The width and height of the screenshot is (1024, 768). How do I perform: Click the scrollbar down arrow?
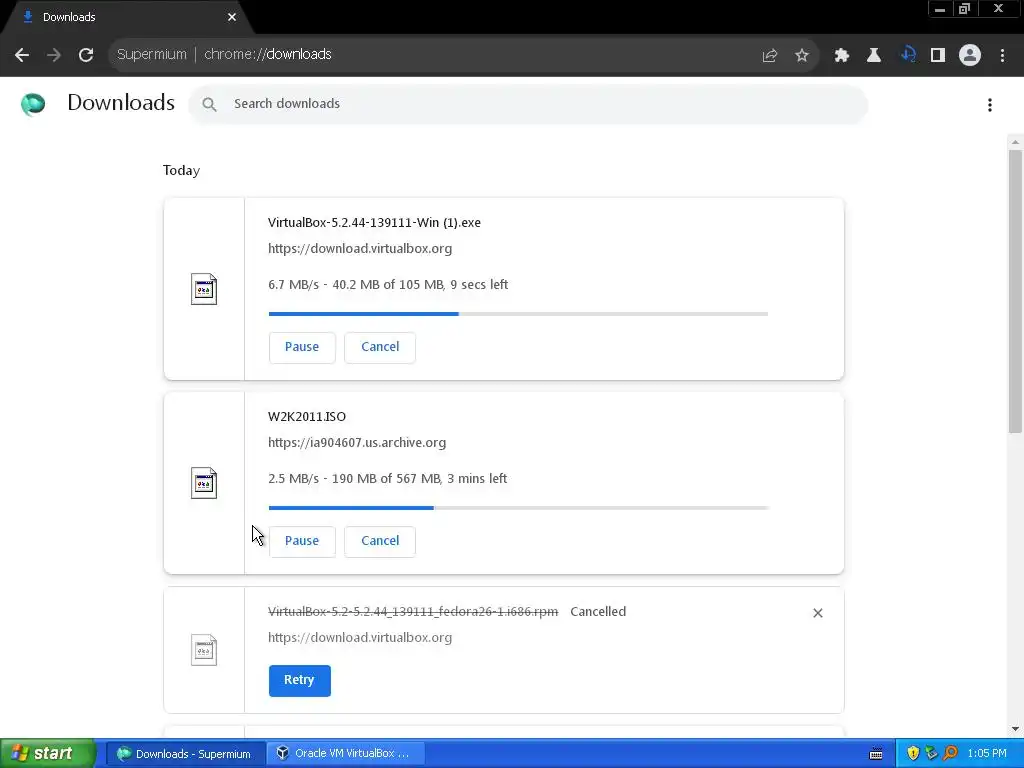pyautogui.click(x=1016, y=729)
